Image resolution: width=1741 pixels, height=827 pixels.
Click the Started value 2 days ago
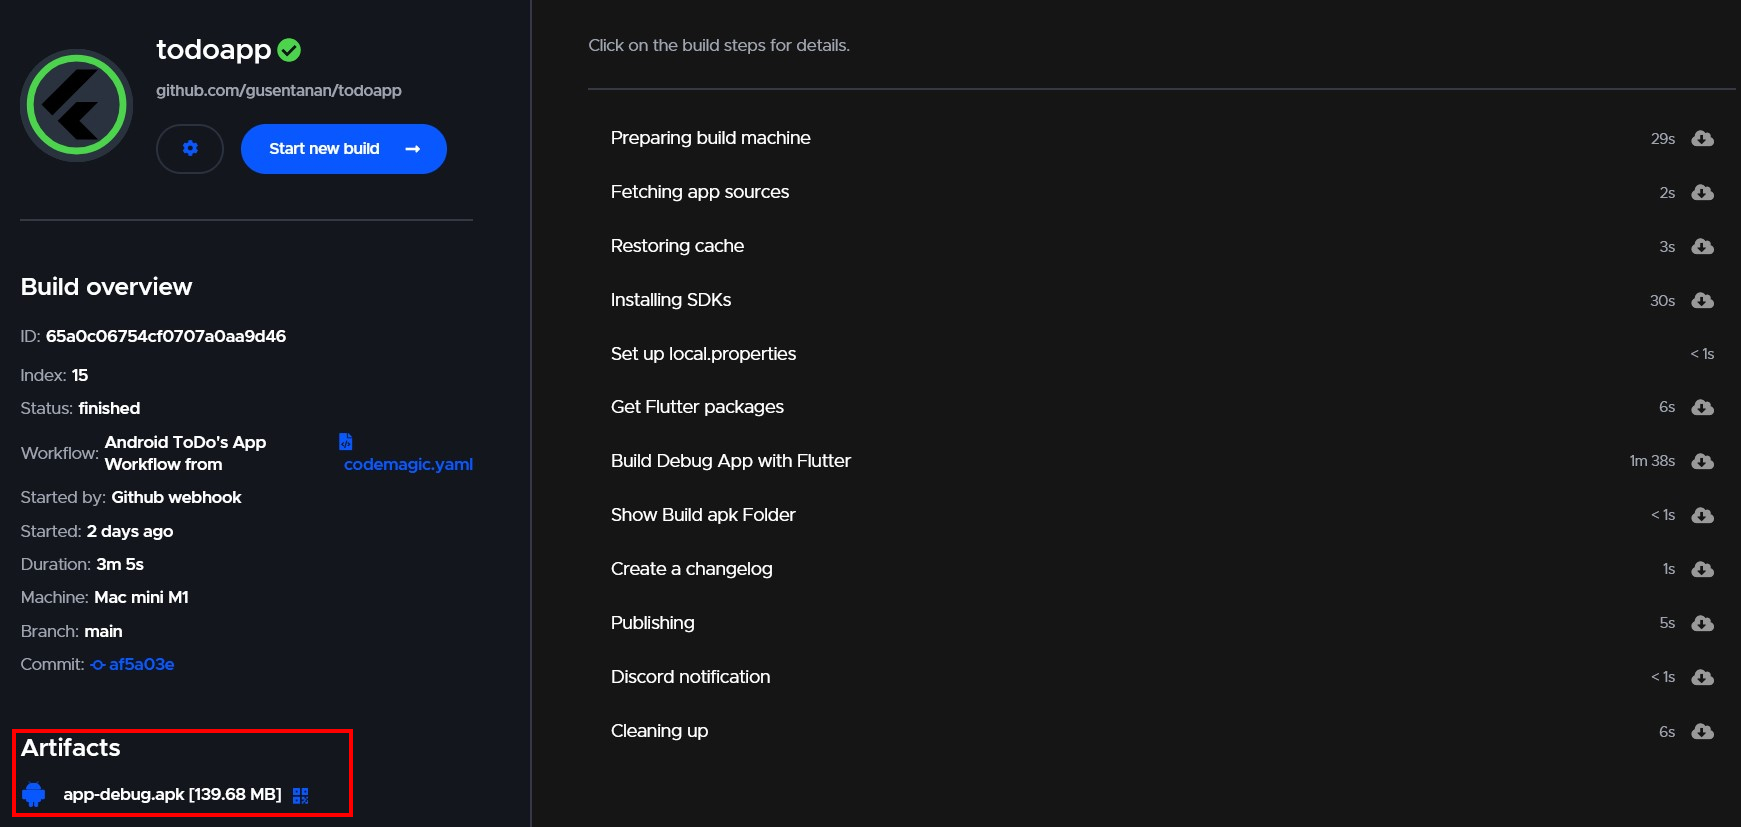tap(130, 531)
